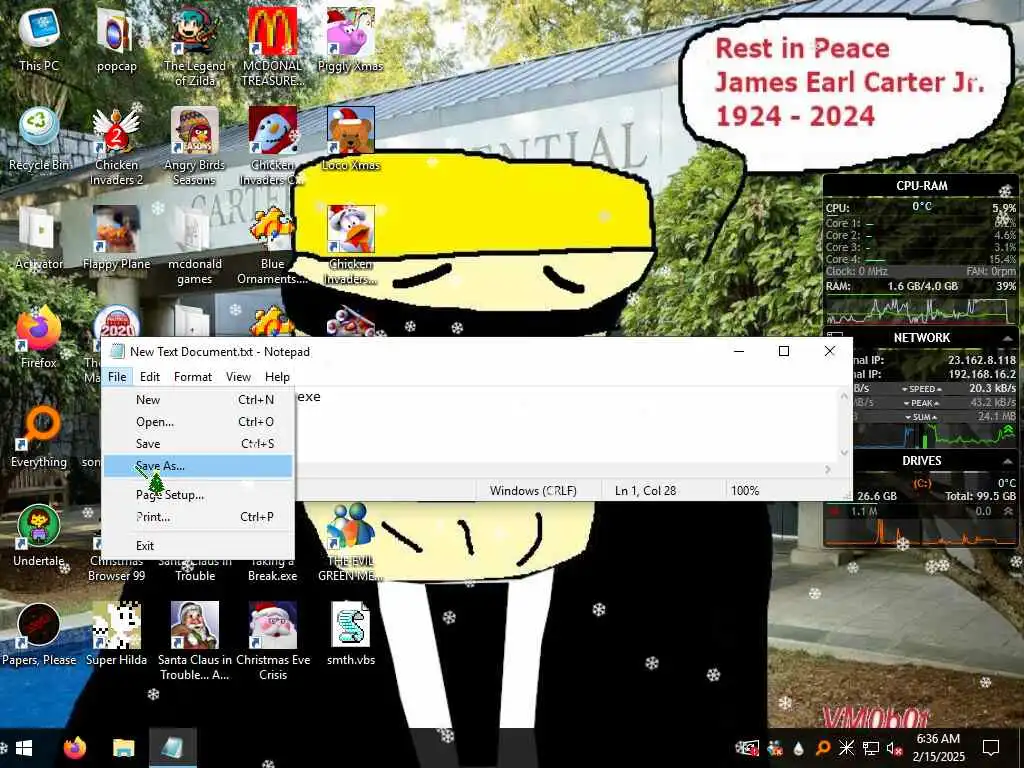This screenshot has height=768, width=1024.
Task: Open the Format menu in Notepad
Action: [193, 377]
